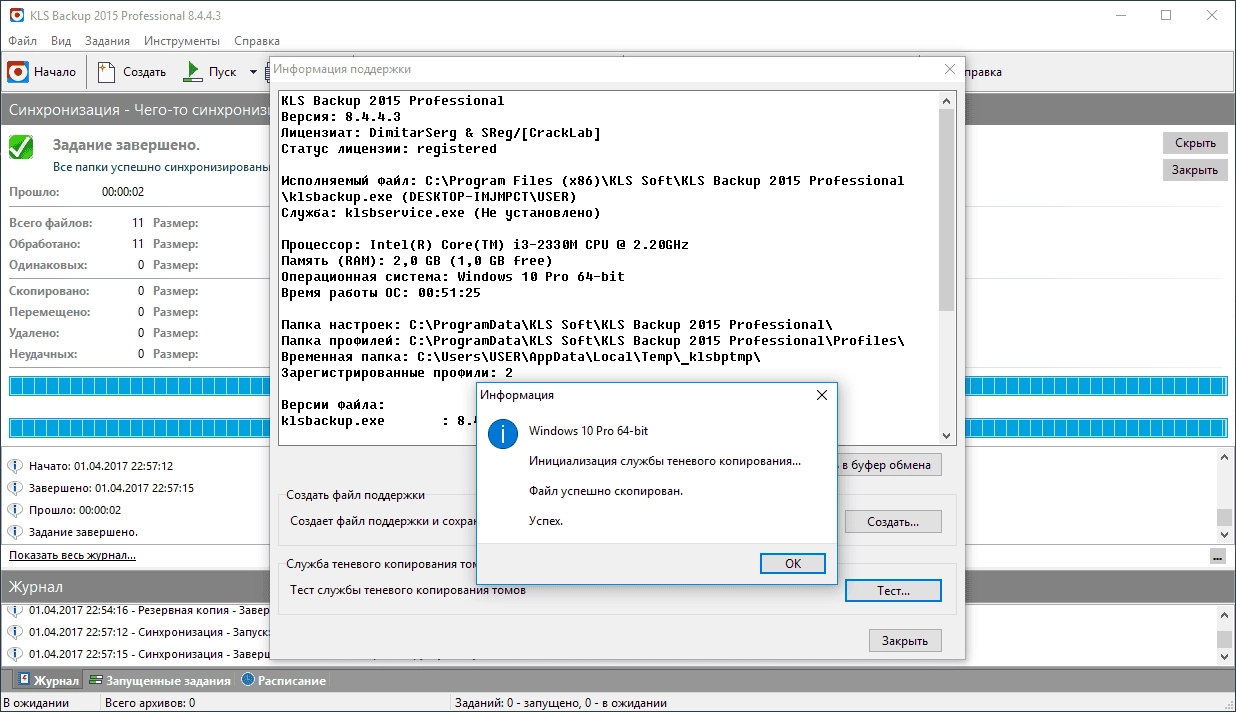Screen dimensions: 1236x712
Task: Click the Запущенные задания tab icon
Action: click(95, 680)
